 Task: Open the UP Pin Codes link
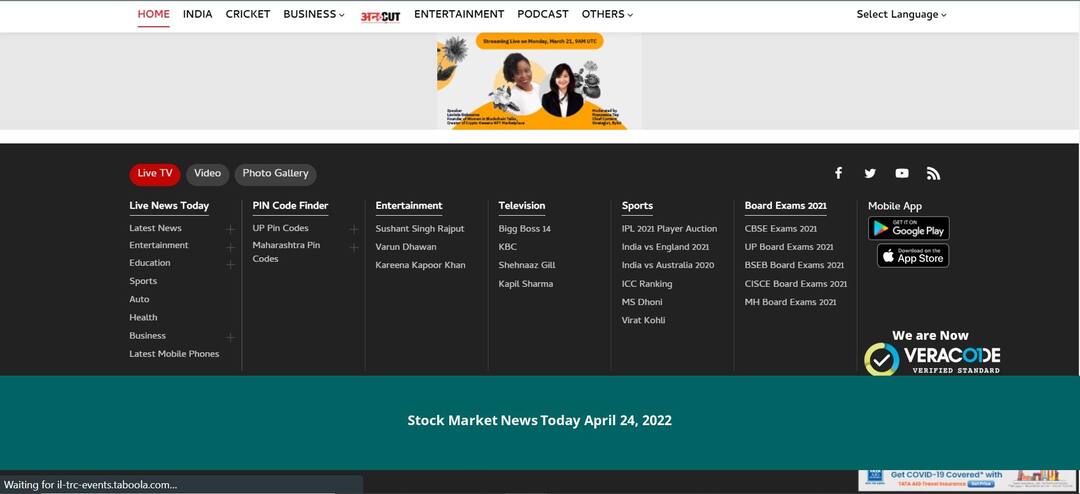point(280,228)
